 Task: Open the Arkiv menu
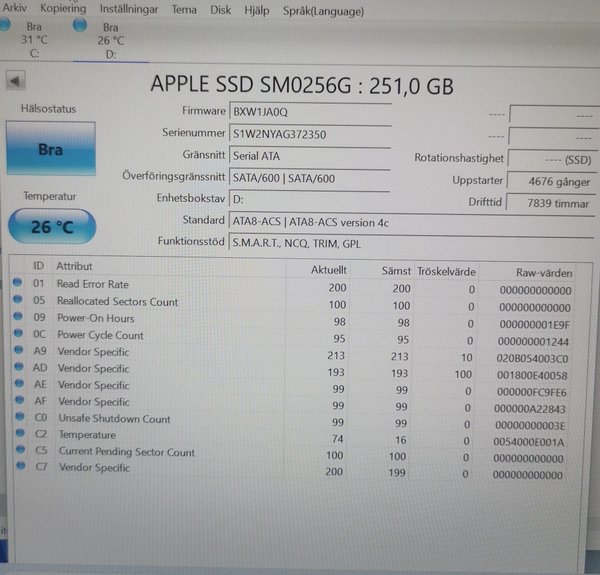pyautogui.click(x=15, y=9)
